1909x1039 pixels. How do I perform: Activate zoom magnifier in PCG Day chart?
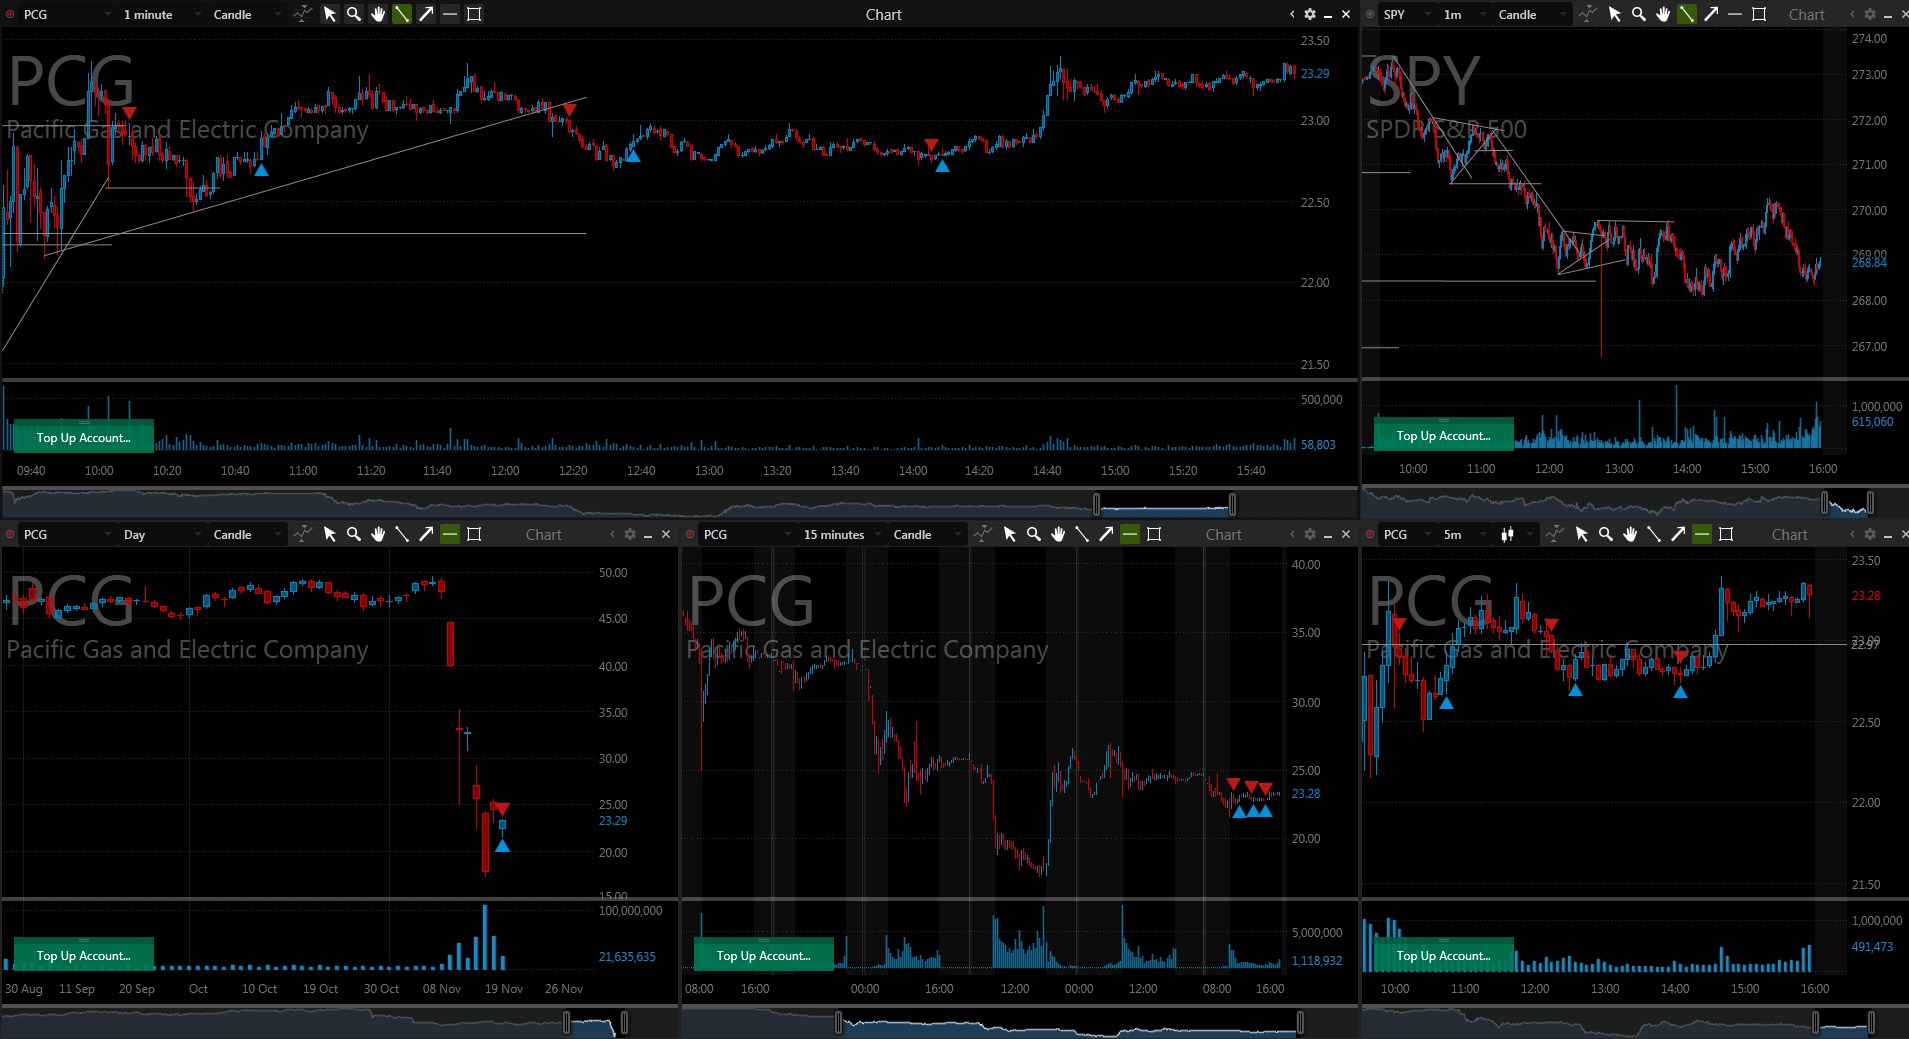tap(354, 534)
